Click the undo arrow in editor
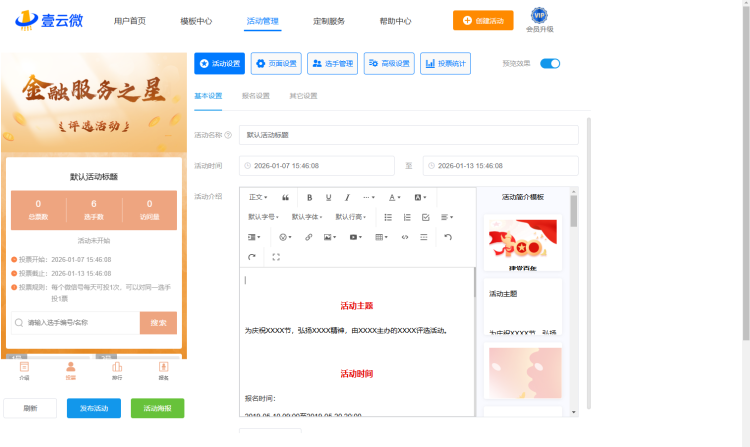The height and width of the screenshot is (447, 750). [x=448, y=237]
